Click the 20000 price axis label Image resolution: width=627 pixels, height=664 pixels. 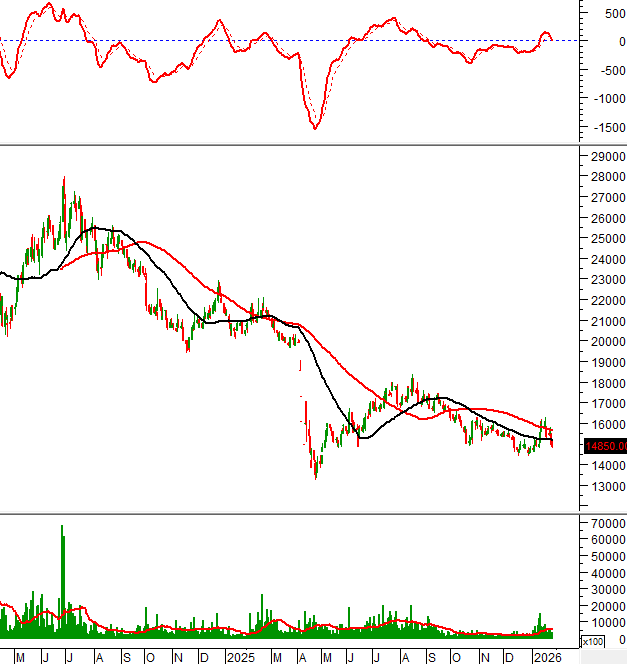pos(606,342)
